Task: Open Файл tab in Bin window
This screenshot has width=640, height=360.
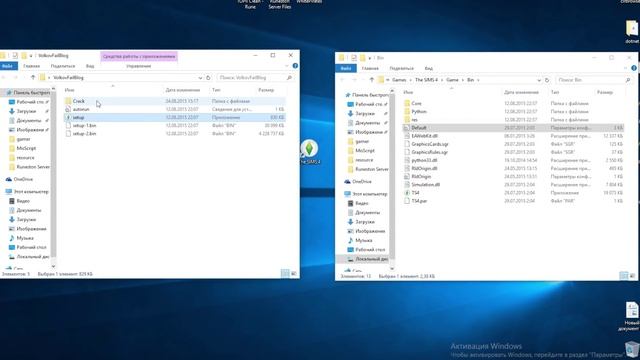Action: (346, 68)
